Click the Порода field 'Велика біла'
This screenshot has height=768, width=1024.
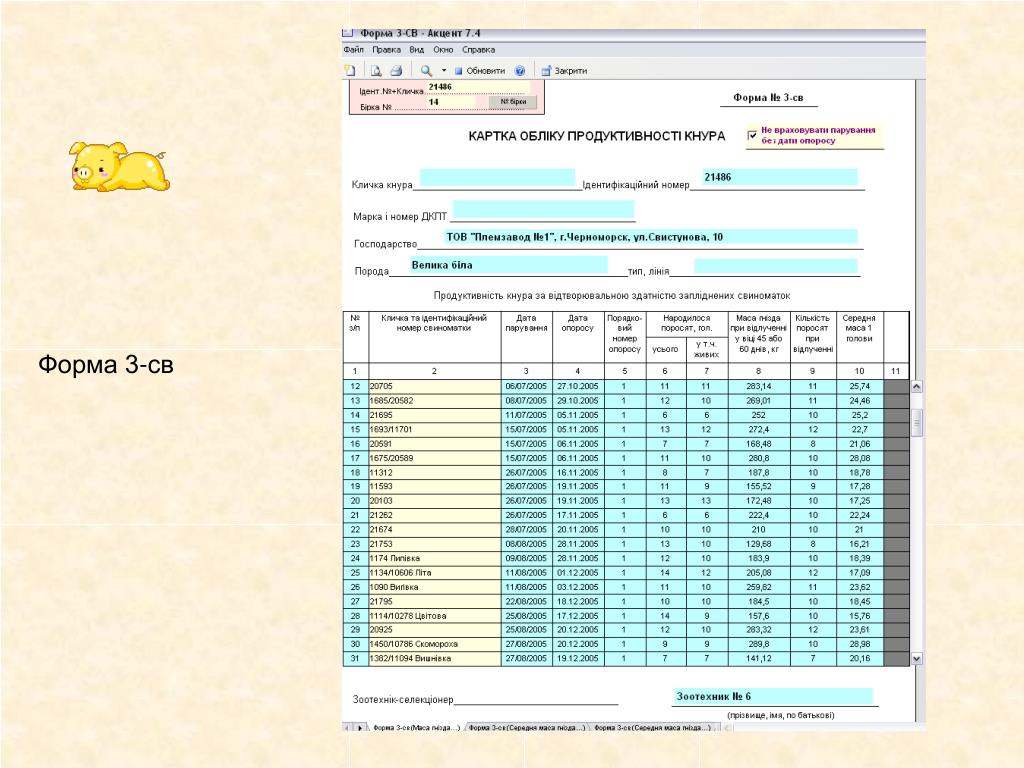pyautogui.click(x=509, y=264)
